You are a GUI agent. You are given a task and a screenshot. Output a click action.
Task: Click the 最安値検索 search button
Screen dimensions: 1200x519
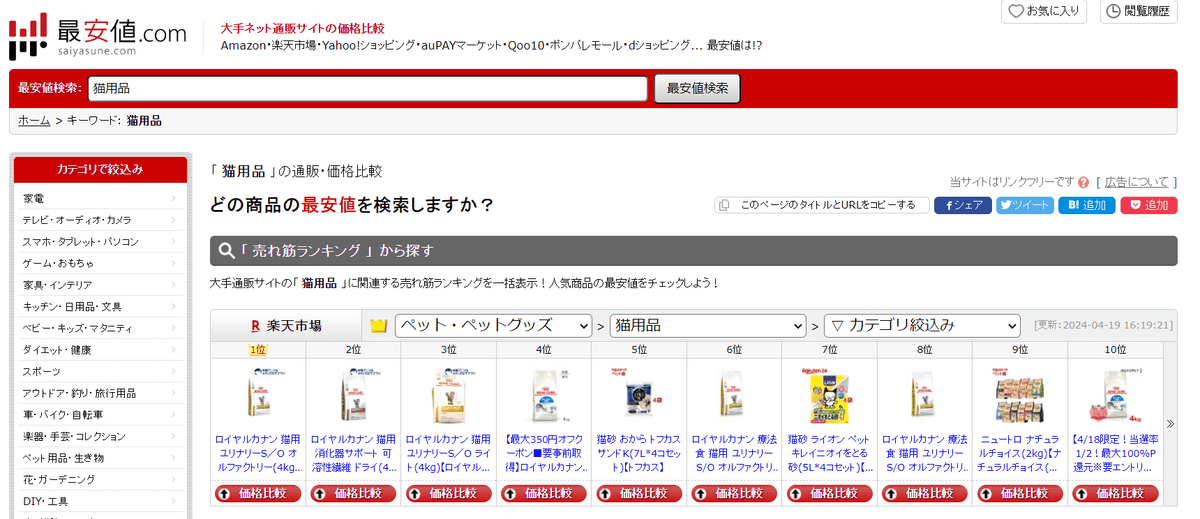tap(697, 88)
